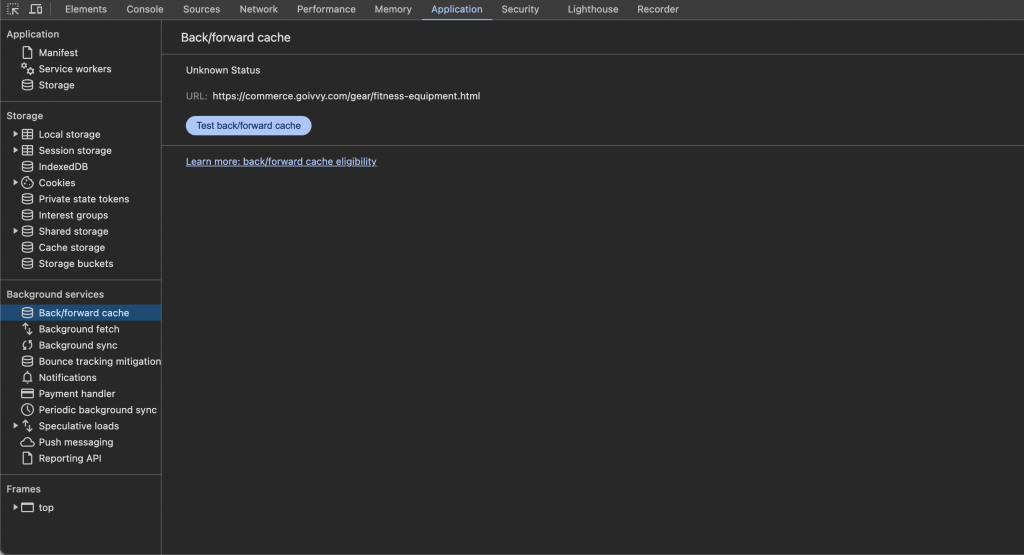Click the inspect element picker icon
Image resolution: width=1024 pixels, height=555 pixels.
pos(14,9)
